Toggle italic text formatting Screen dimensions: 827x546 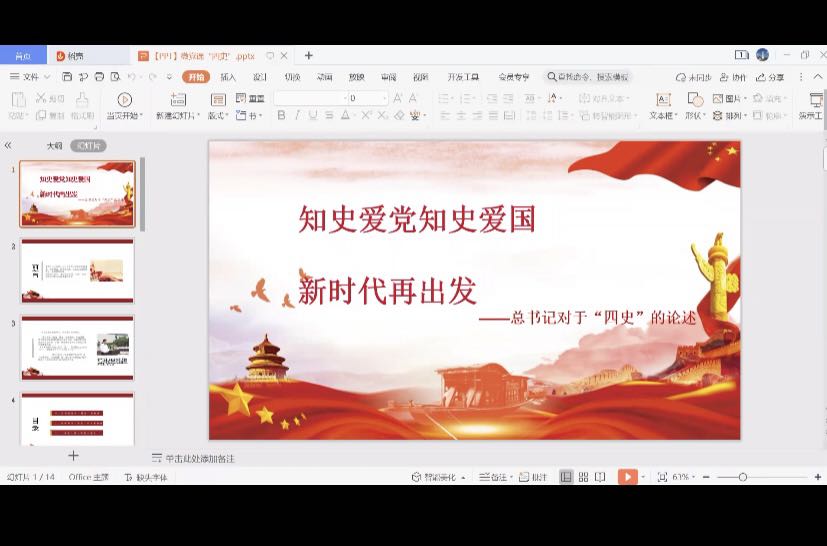(x=298, y=116)
